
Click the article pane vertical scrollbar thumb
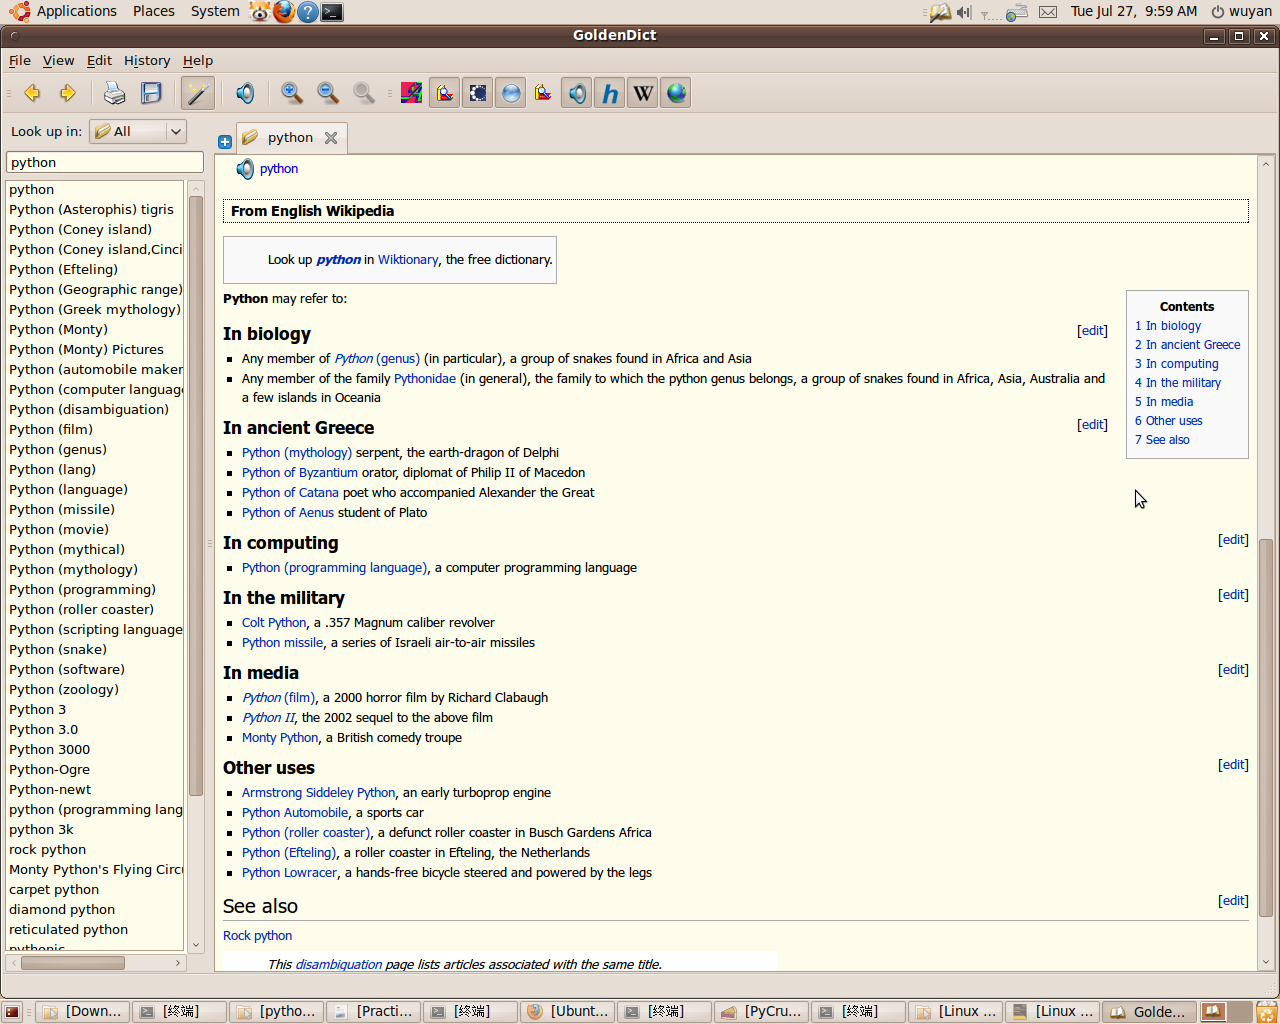[1266, 728]
